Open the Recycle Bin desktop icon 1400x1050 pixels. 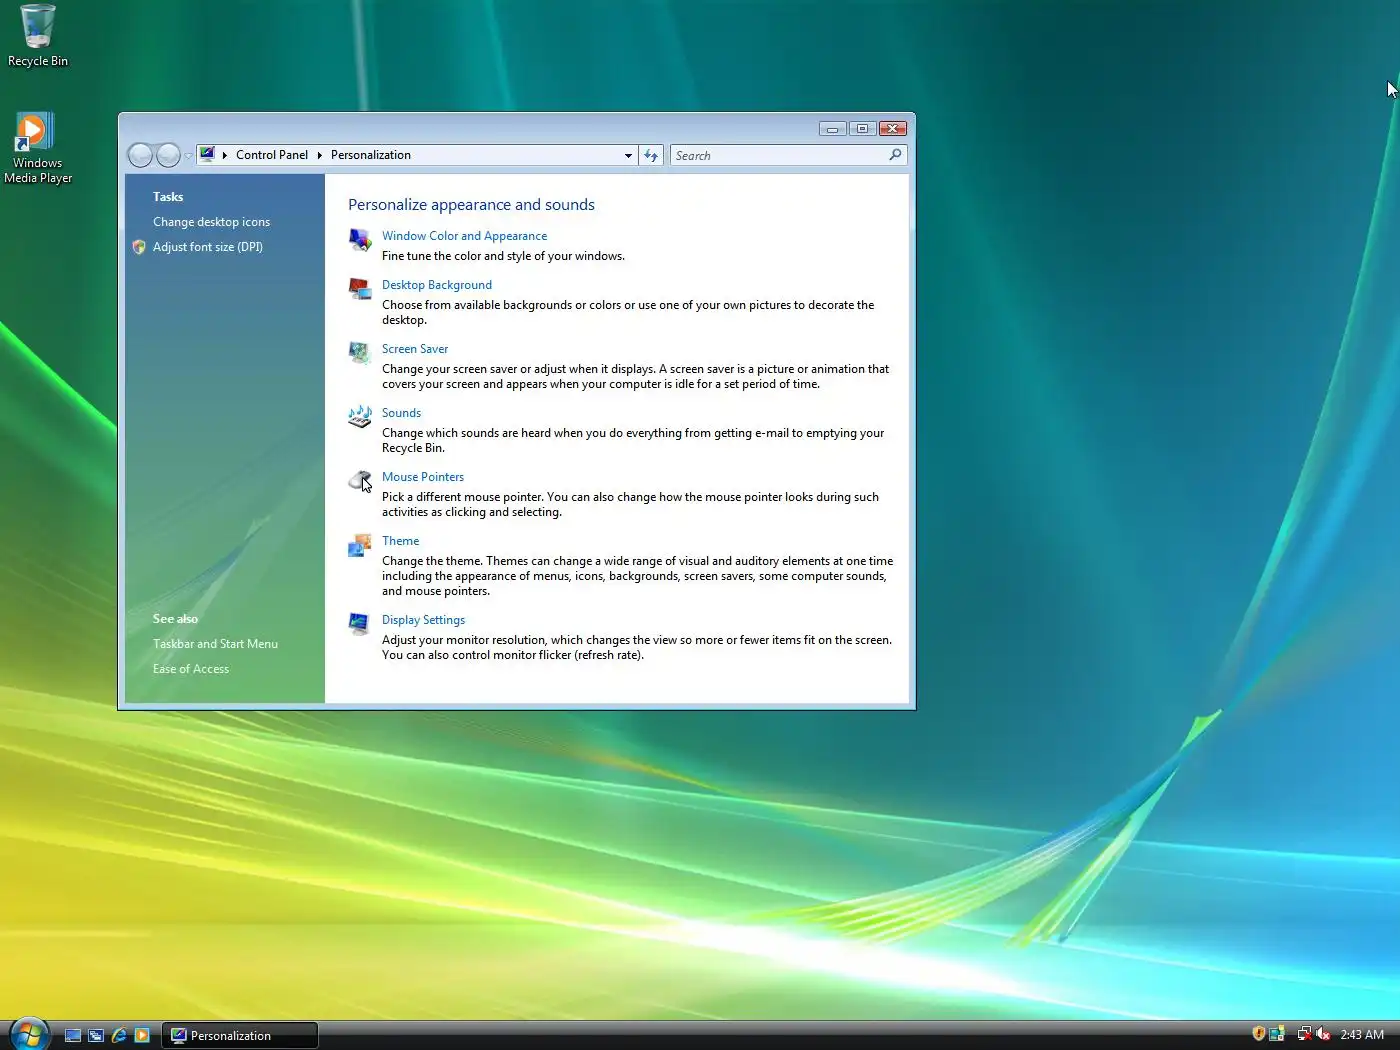[37, 36]
